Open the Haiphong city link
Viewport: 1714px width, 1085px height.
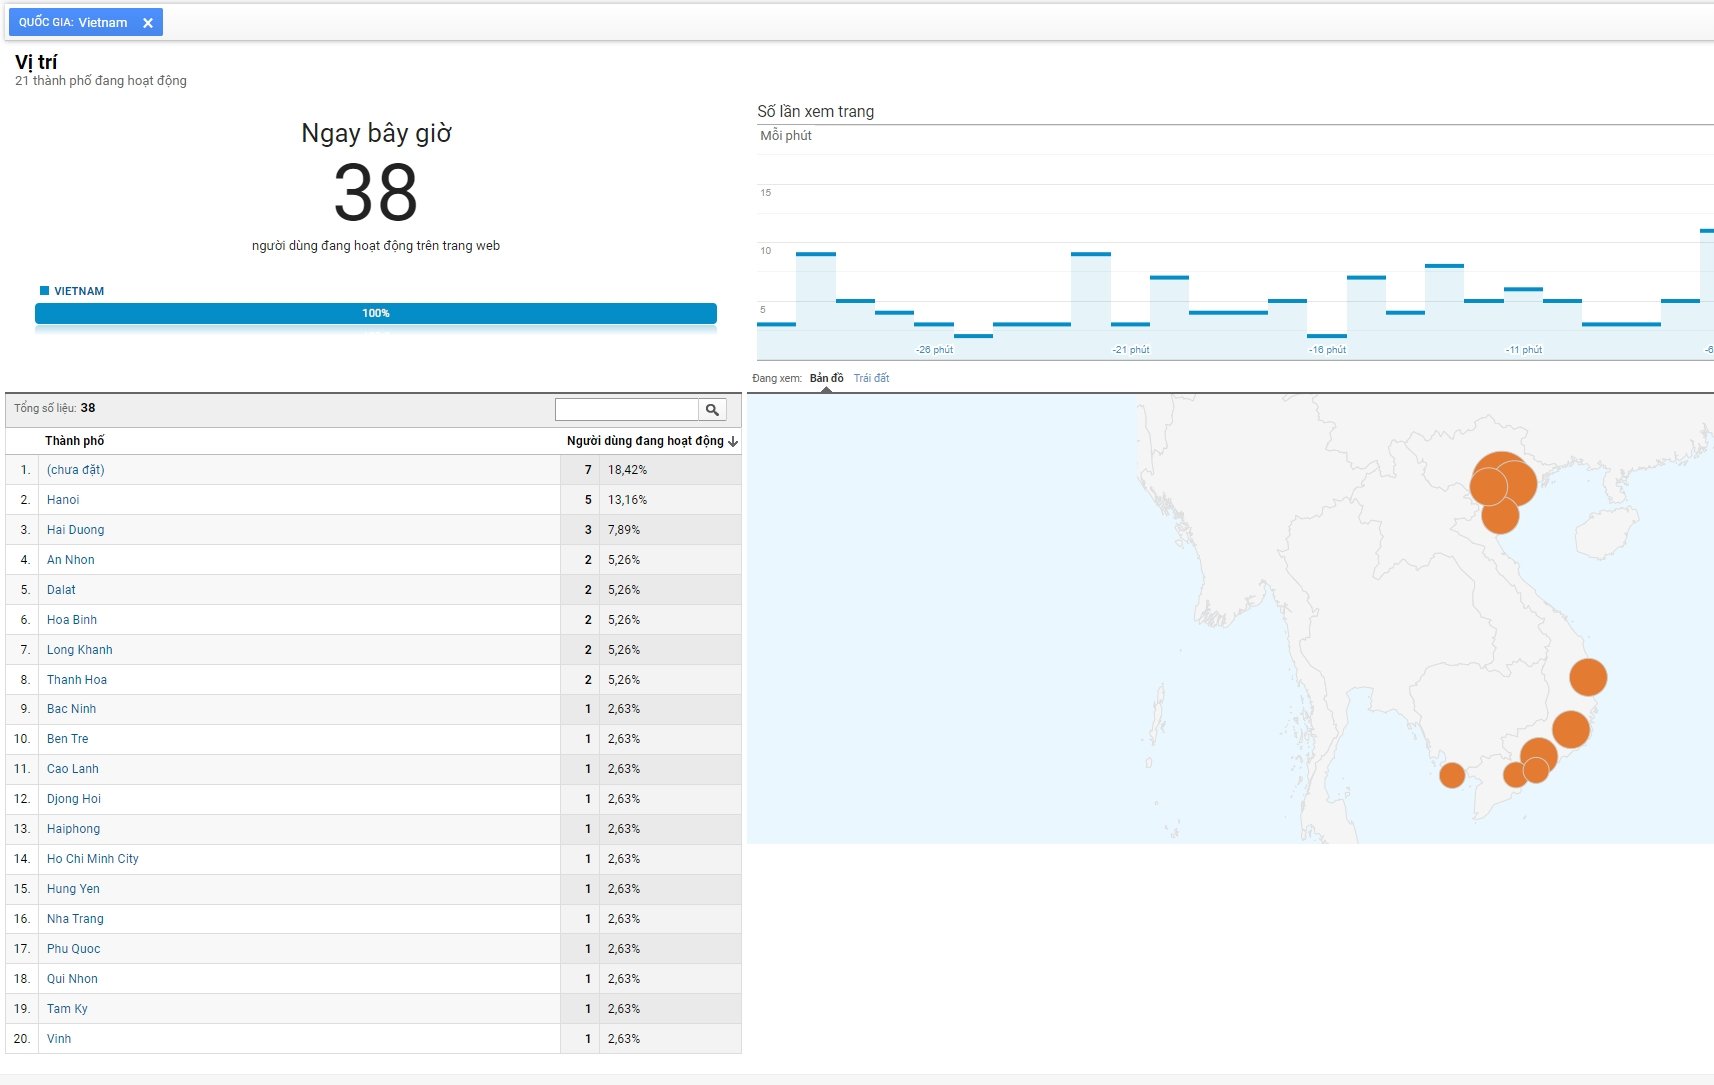tap(74, 829)
